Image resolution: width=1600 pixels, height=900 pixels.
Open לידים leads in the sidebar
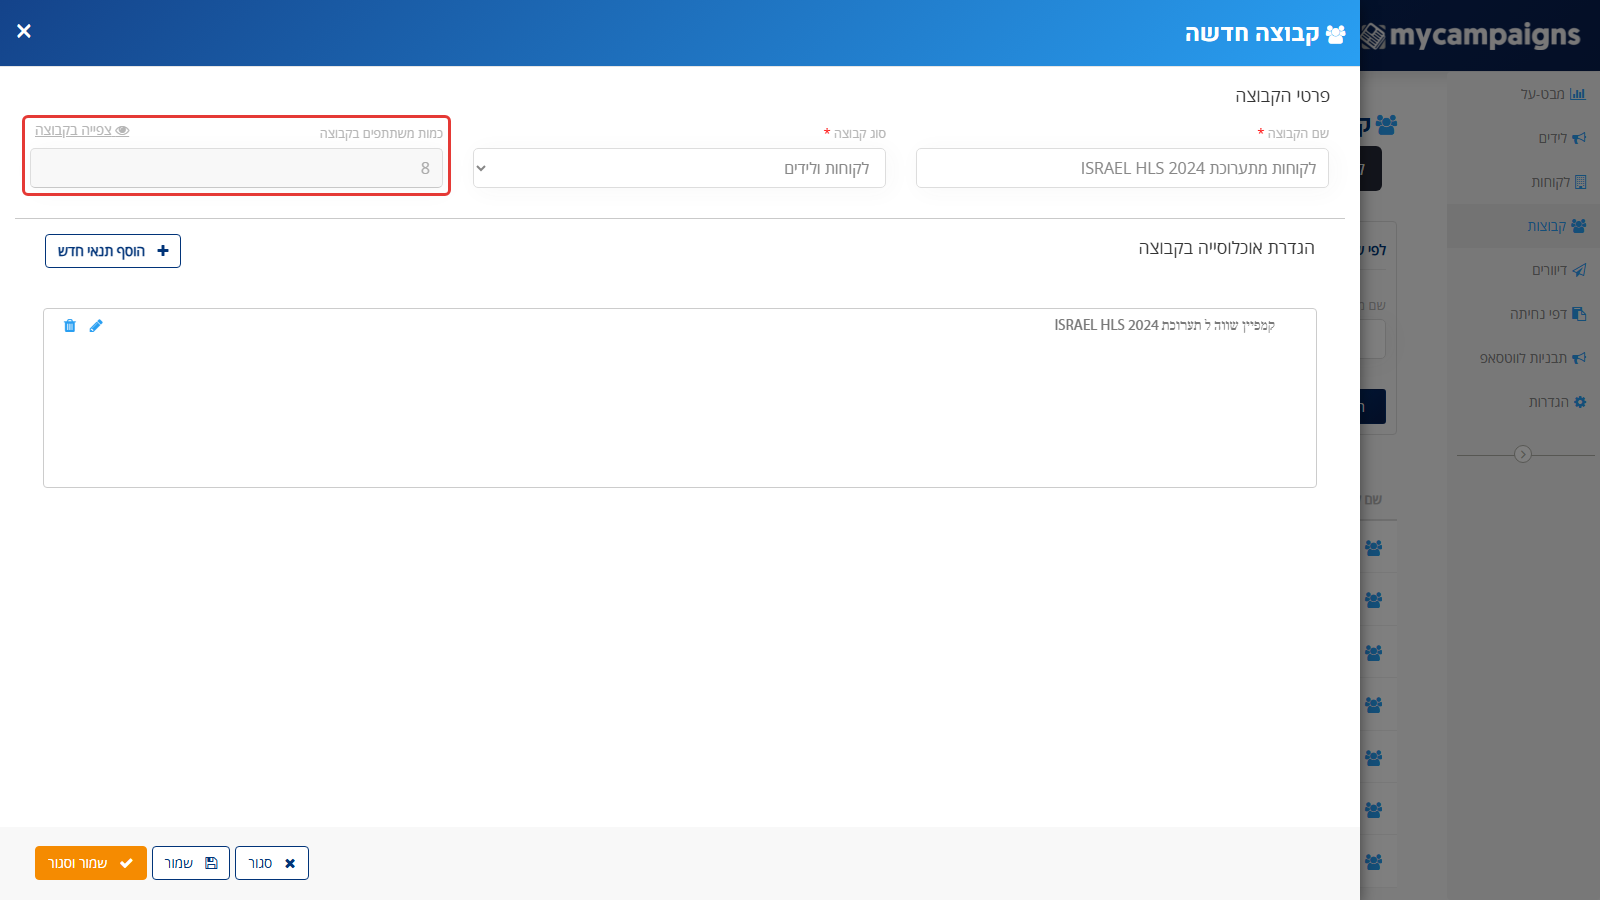point(1562,138)
